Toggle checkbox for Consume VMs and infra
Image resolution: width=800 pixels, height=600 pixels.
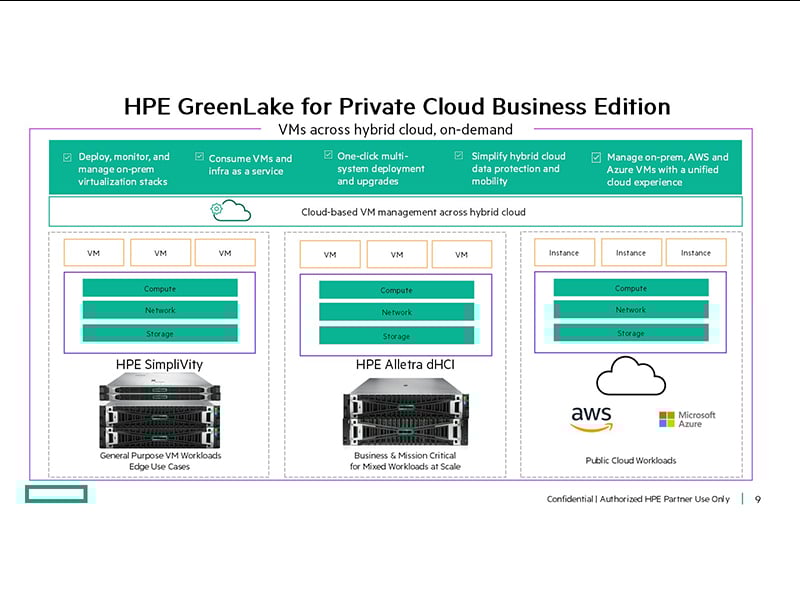pyautogui.click(x=199, y=156)
